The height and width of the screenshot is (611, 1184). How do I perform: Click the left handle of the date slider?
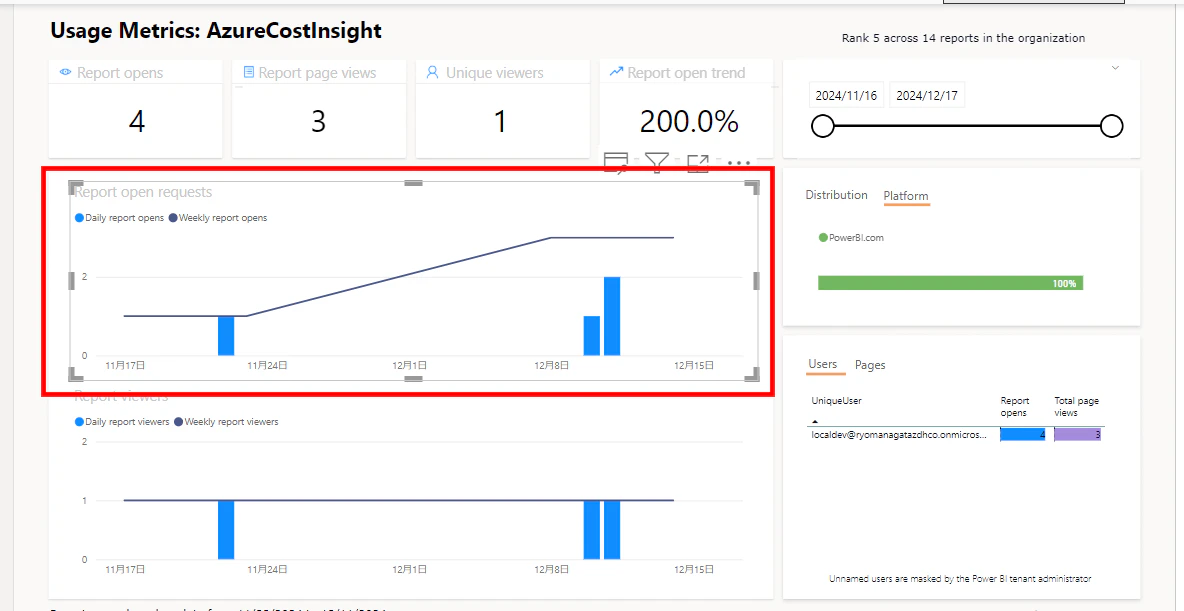[822, 126]
